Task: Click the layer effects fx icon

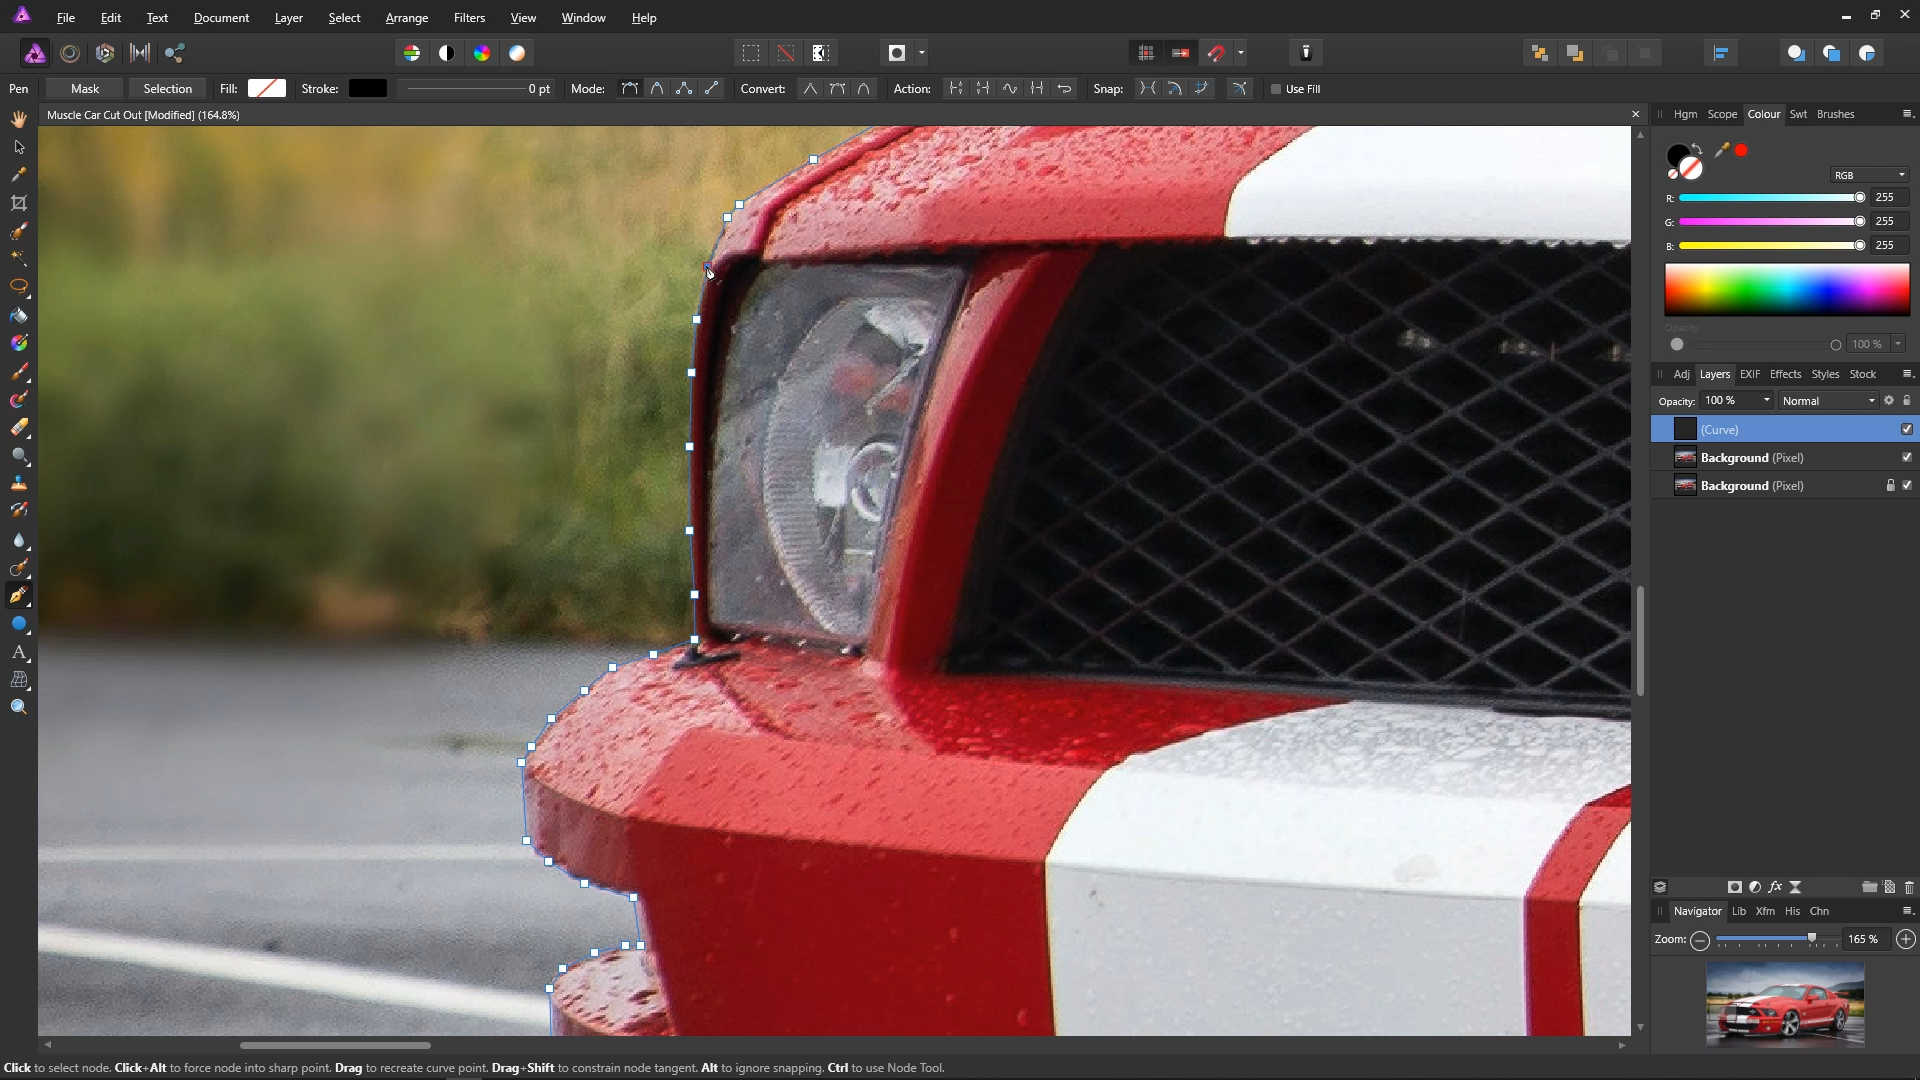Action: (x=1775, y=887)
